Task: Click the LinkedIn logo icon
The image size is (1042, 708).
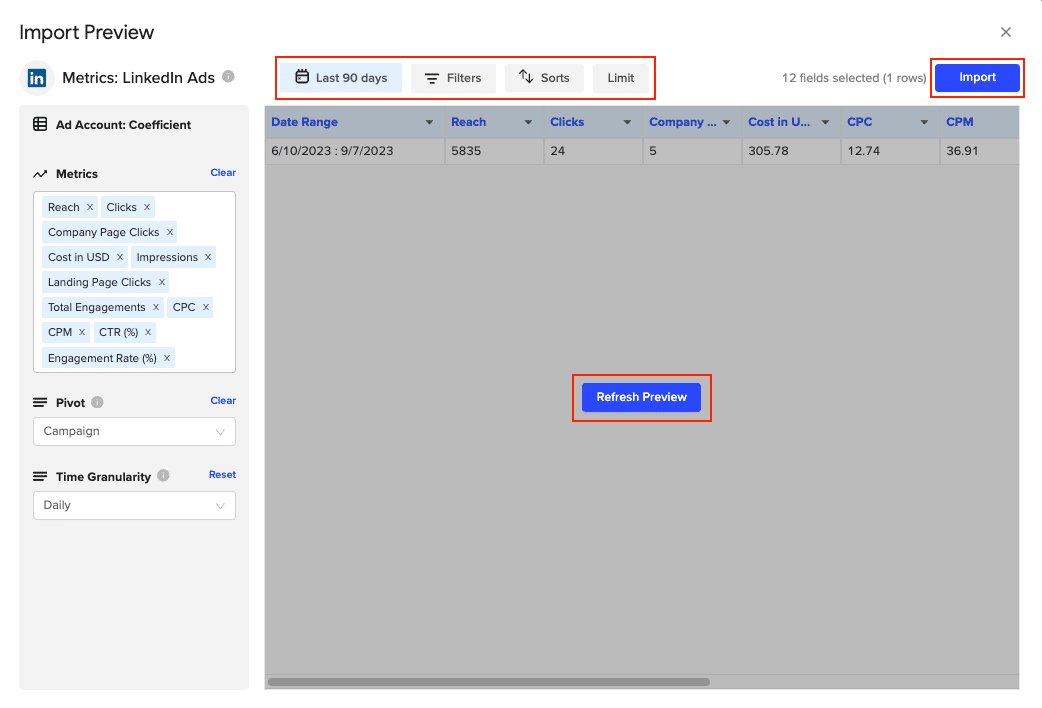Action: coord(37,78)
